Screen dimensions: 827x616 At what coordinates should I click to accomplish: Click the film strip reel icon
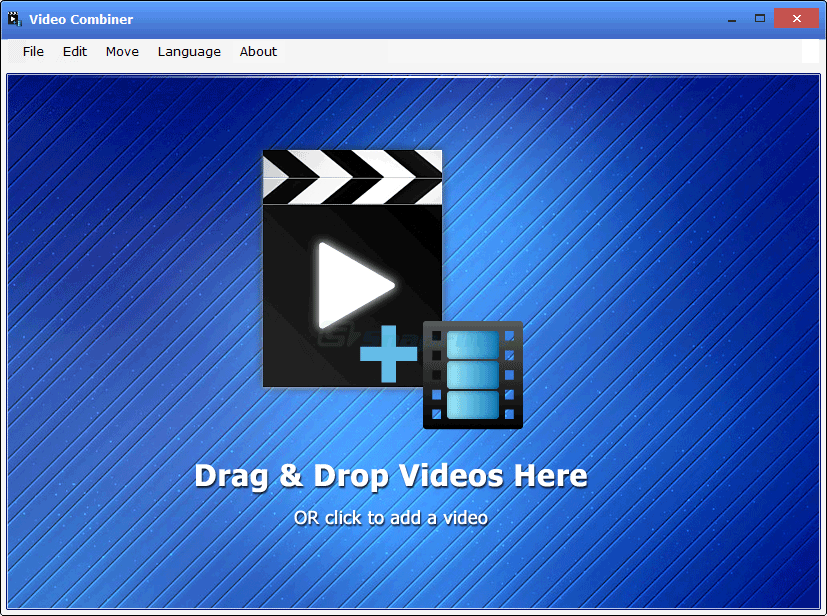click(x=472, y=375)
